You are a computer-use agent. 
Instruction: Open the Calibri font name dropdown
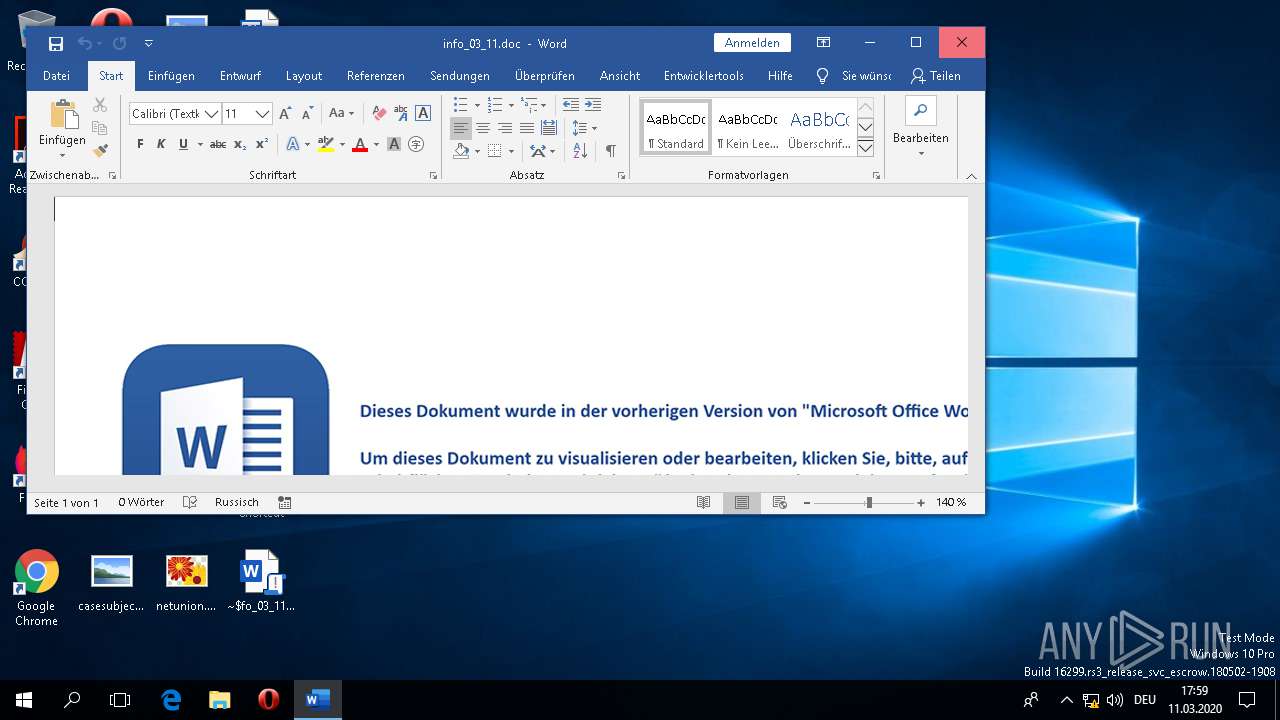(211, 114)
